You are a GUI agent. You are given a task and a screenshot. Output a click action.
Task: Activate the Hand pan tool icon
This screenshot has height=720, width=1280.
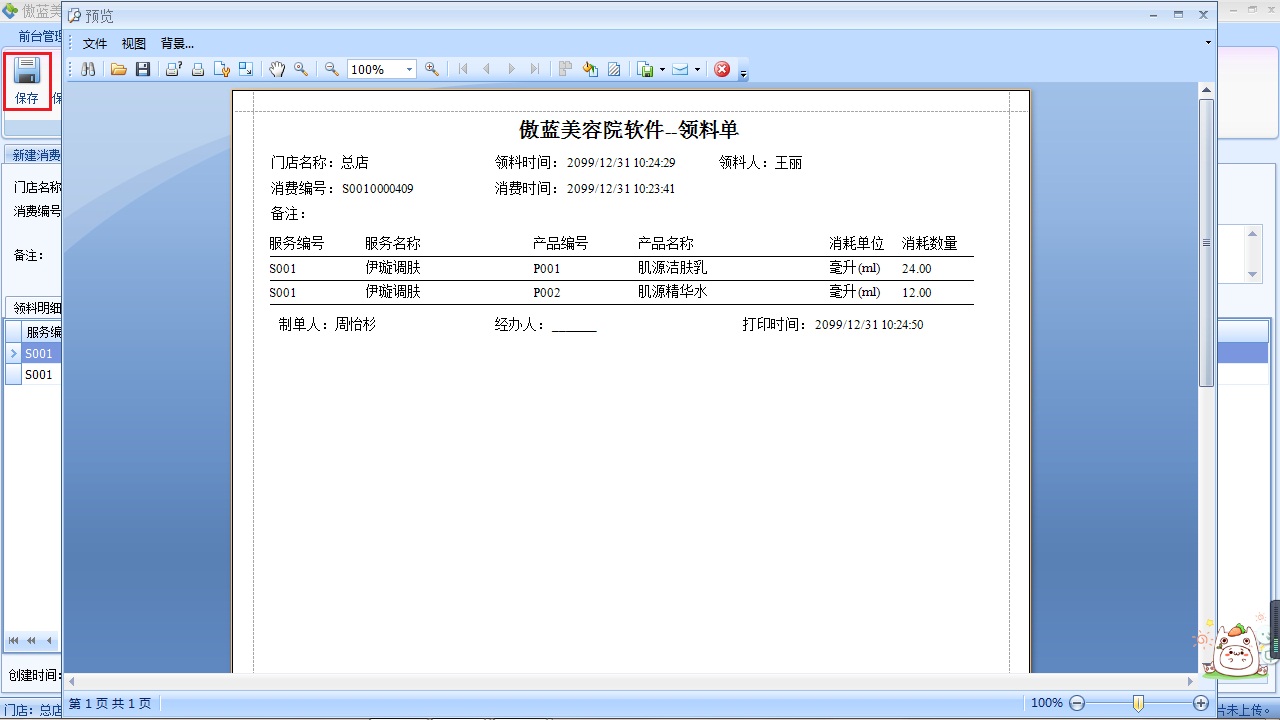[x=278, y=69]
